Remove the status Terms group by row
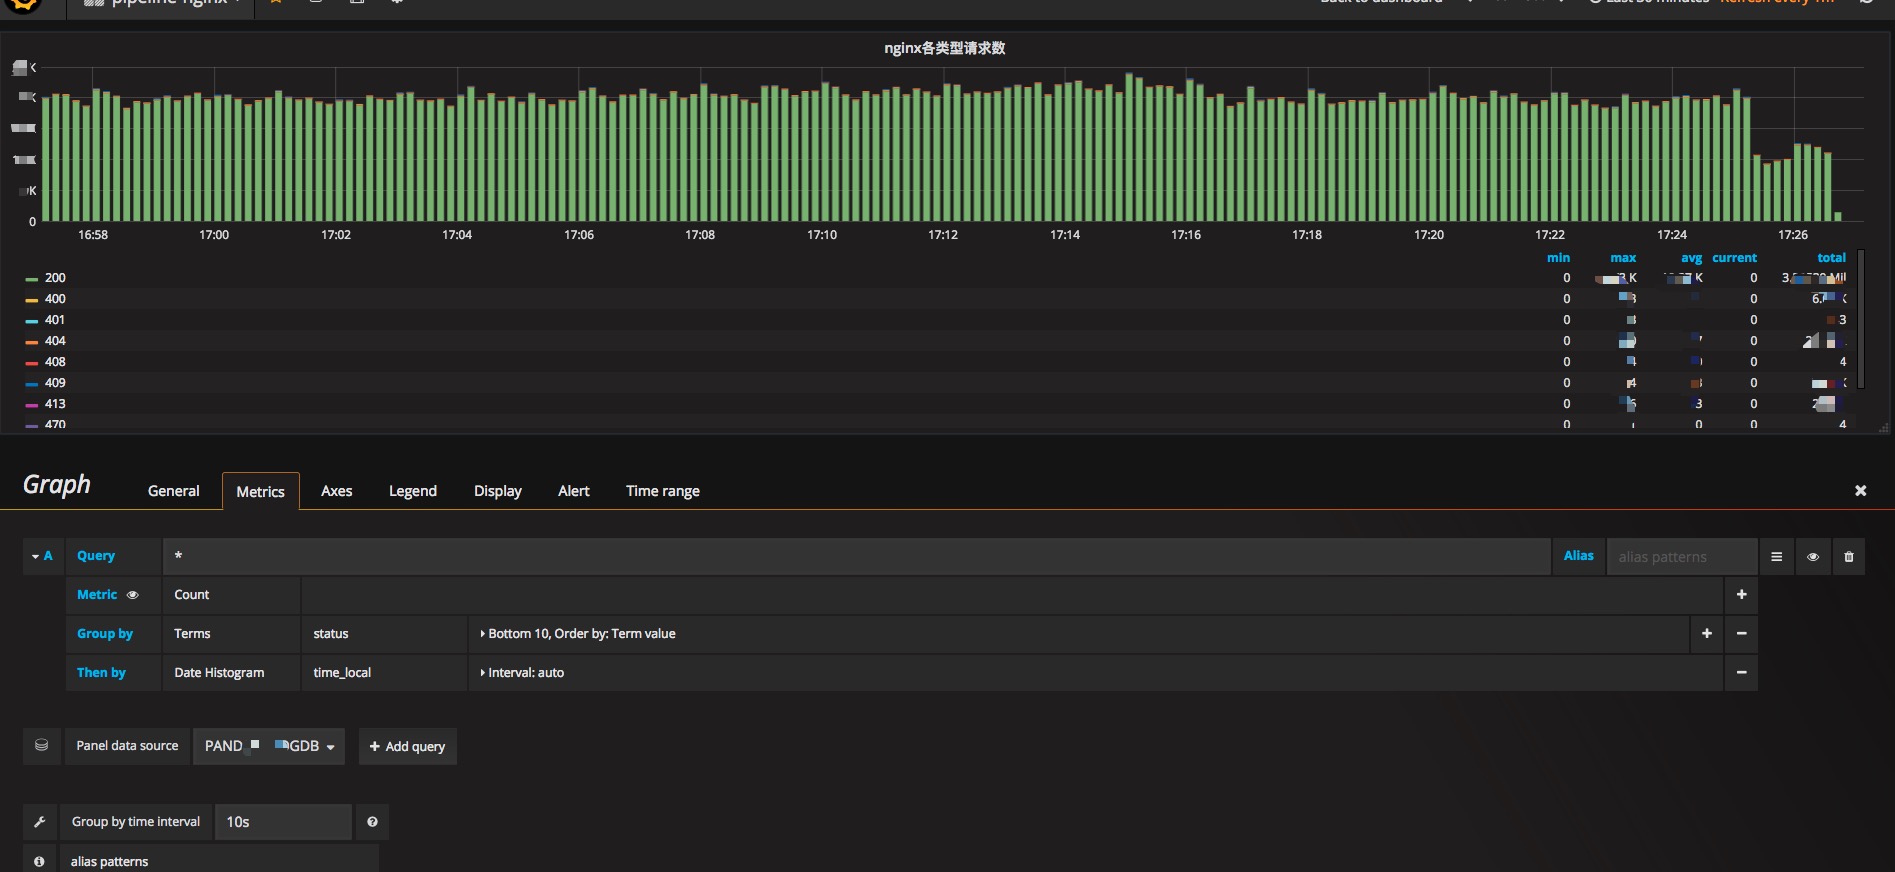Screen dimensions: 1895x872 1741,634
